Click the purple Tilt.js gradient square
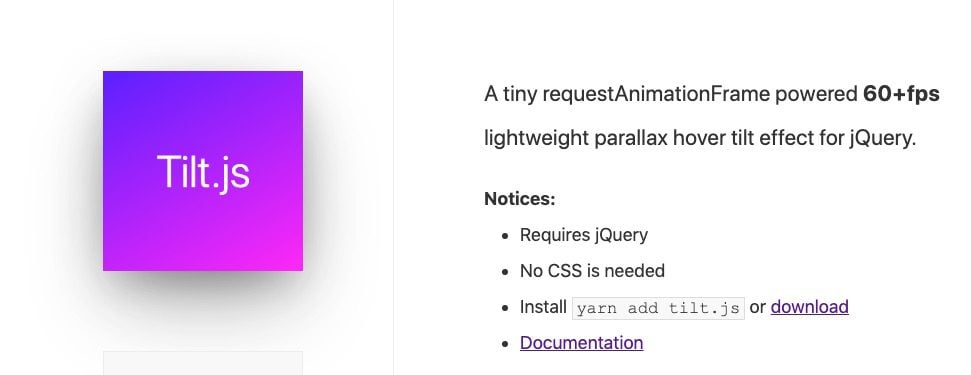The height and width of the screenshot is (375, 971). tap(202, 171)
